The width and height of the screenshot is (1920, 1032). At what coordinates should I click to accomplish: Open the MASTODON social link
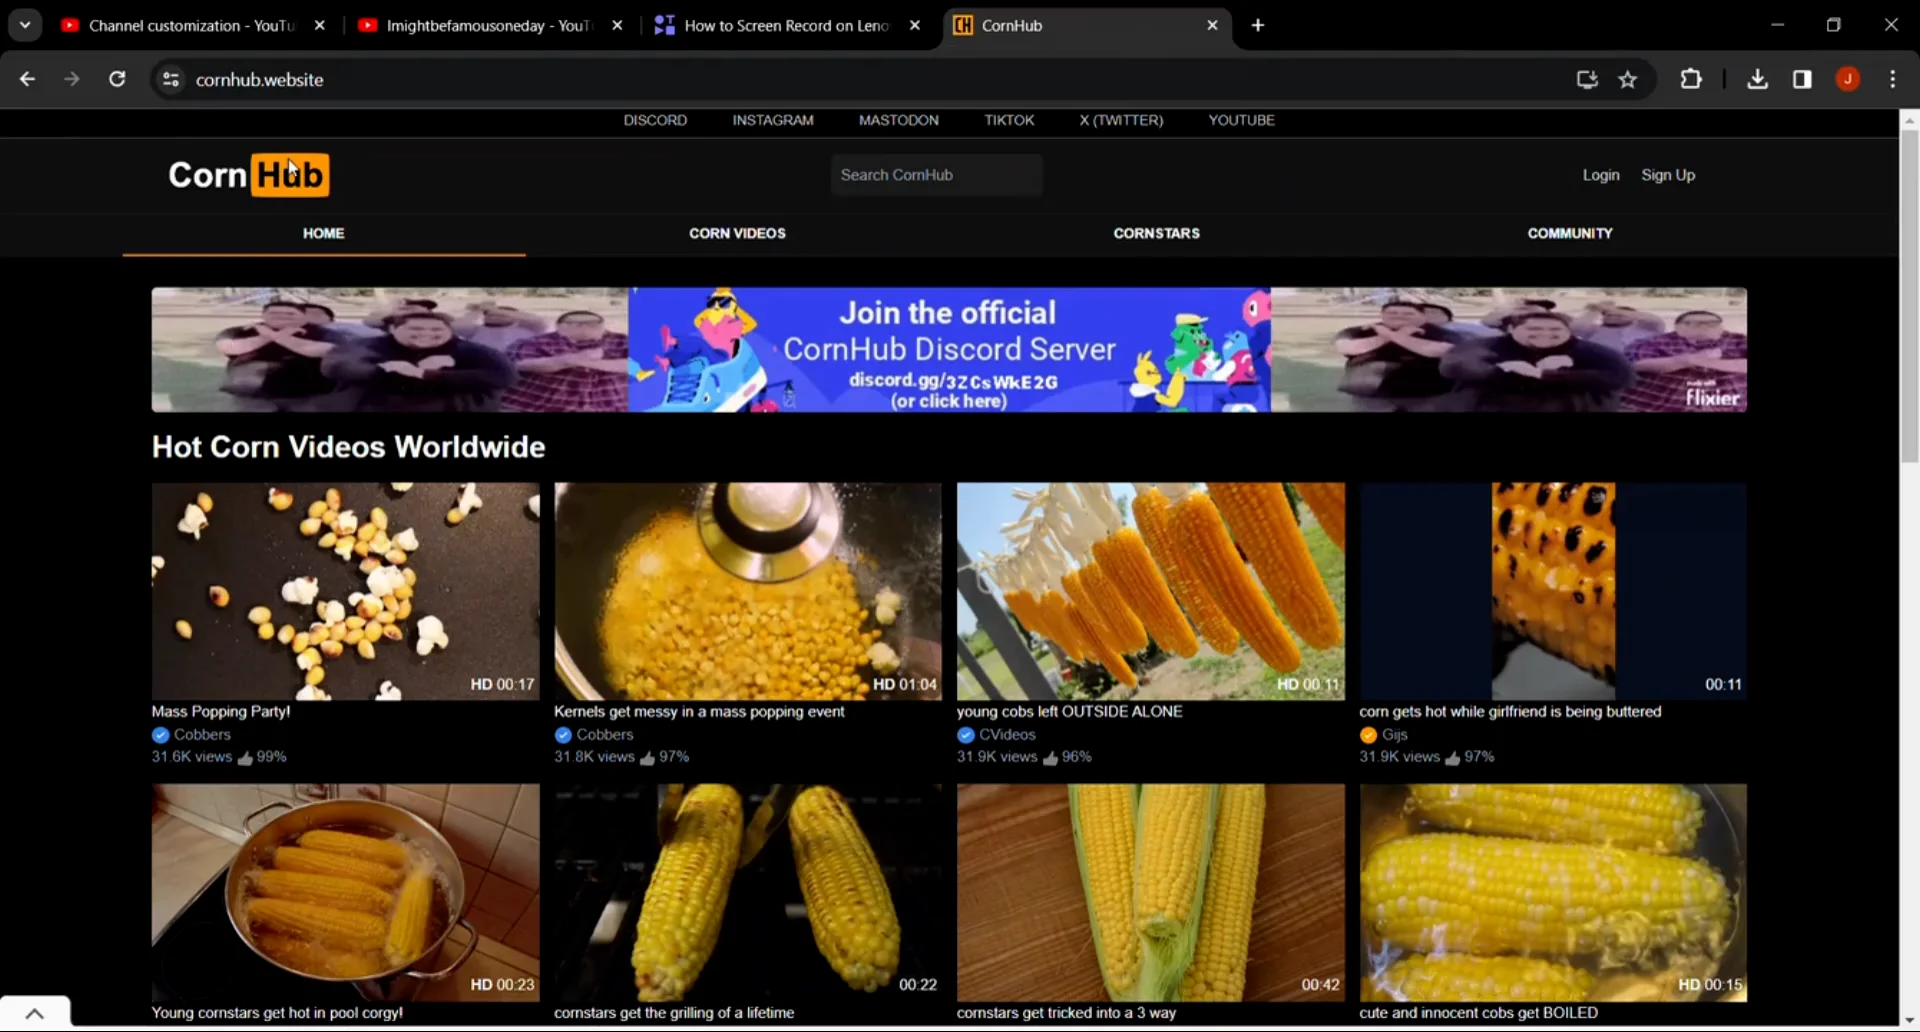[898, 120]
